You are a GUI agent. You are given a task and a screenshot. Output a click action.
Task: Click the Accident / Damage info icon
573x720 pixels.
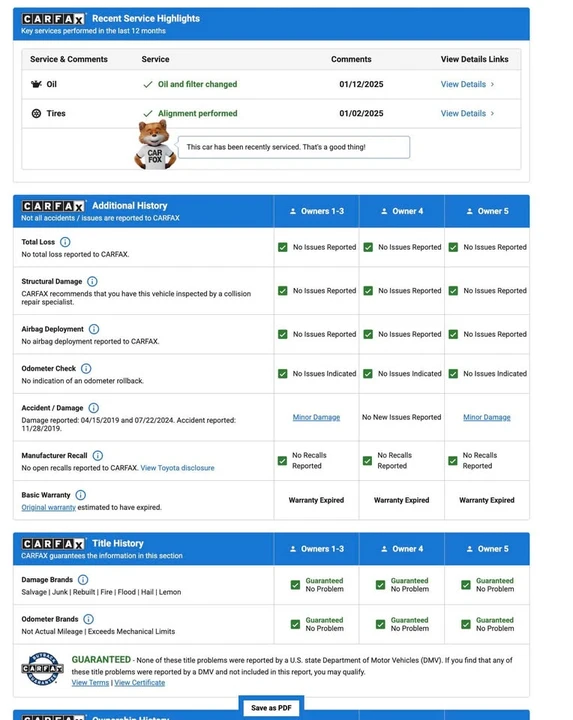[x=93, y=408]
